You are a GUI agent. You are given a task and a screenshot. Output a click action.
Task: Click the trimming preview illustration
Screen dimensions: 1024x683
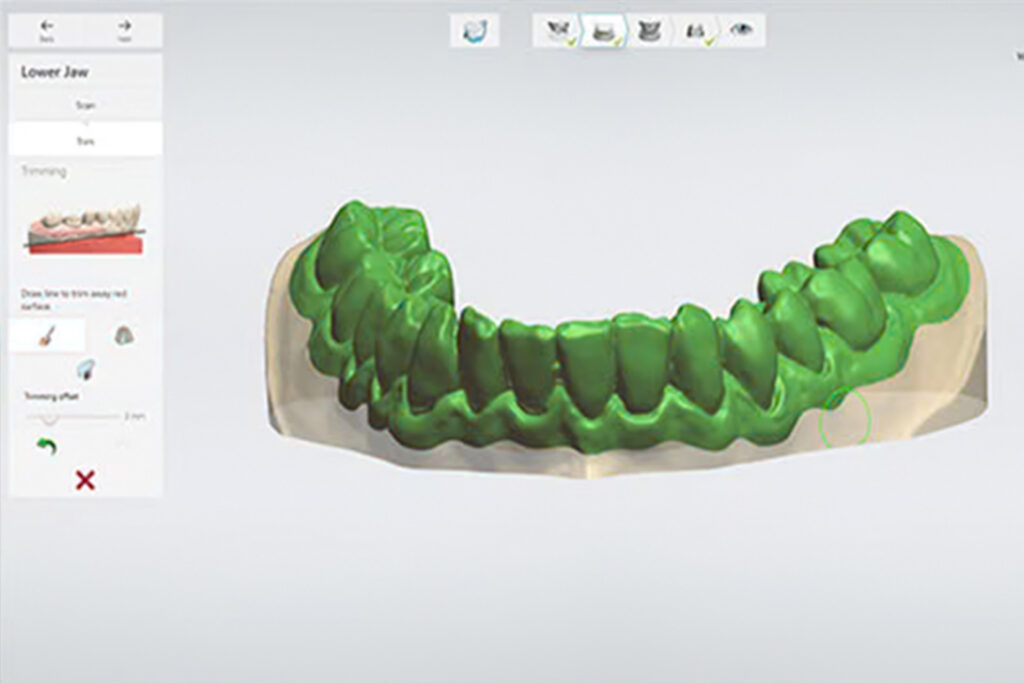(x=85, y=231)
